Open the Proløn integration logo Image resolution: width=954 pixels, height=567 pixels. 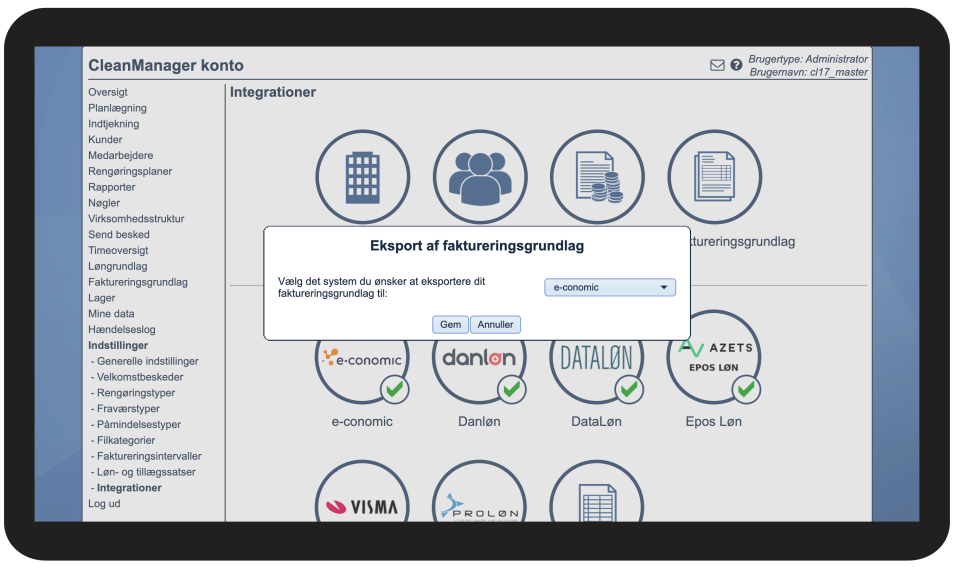480,506
